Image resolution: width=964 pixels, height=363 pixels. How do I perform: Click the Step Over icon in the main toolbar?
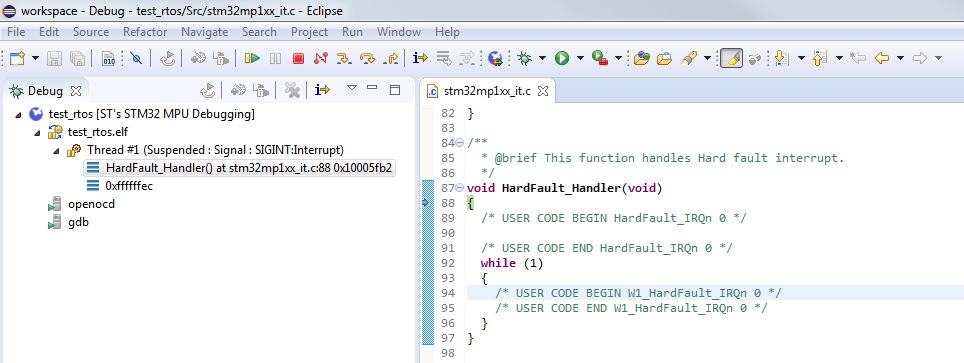coord(367,58)
